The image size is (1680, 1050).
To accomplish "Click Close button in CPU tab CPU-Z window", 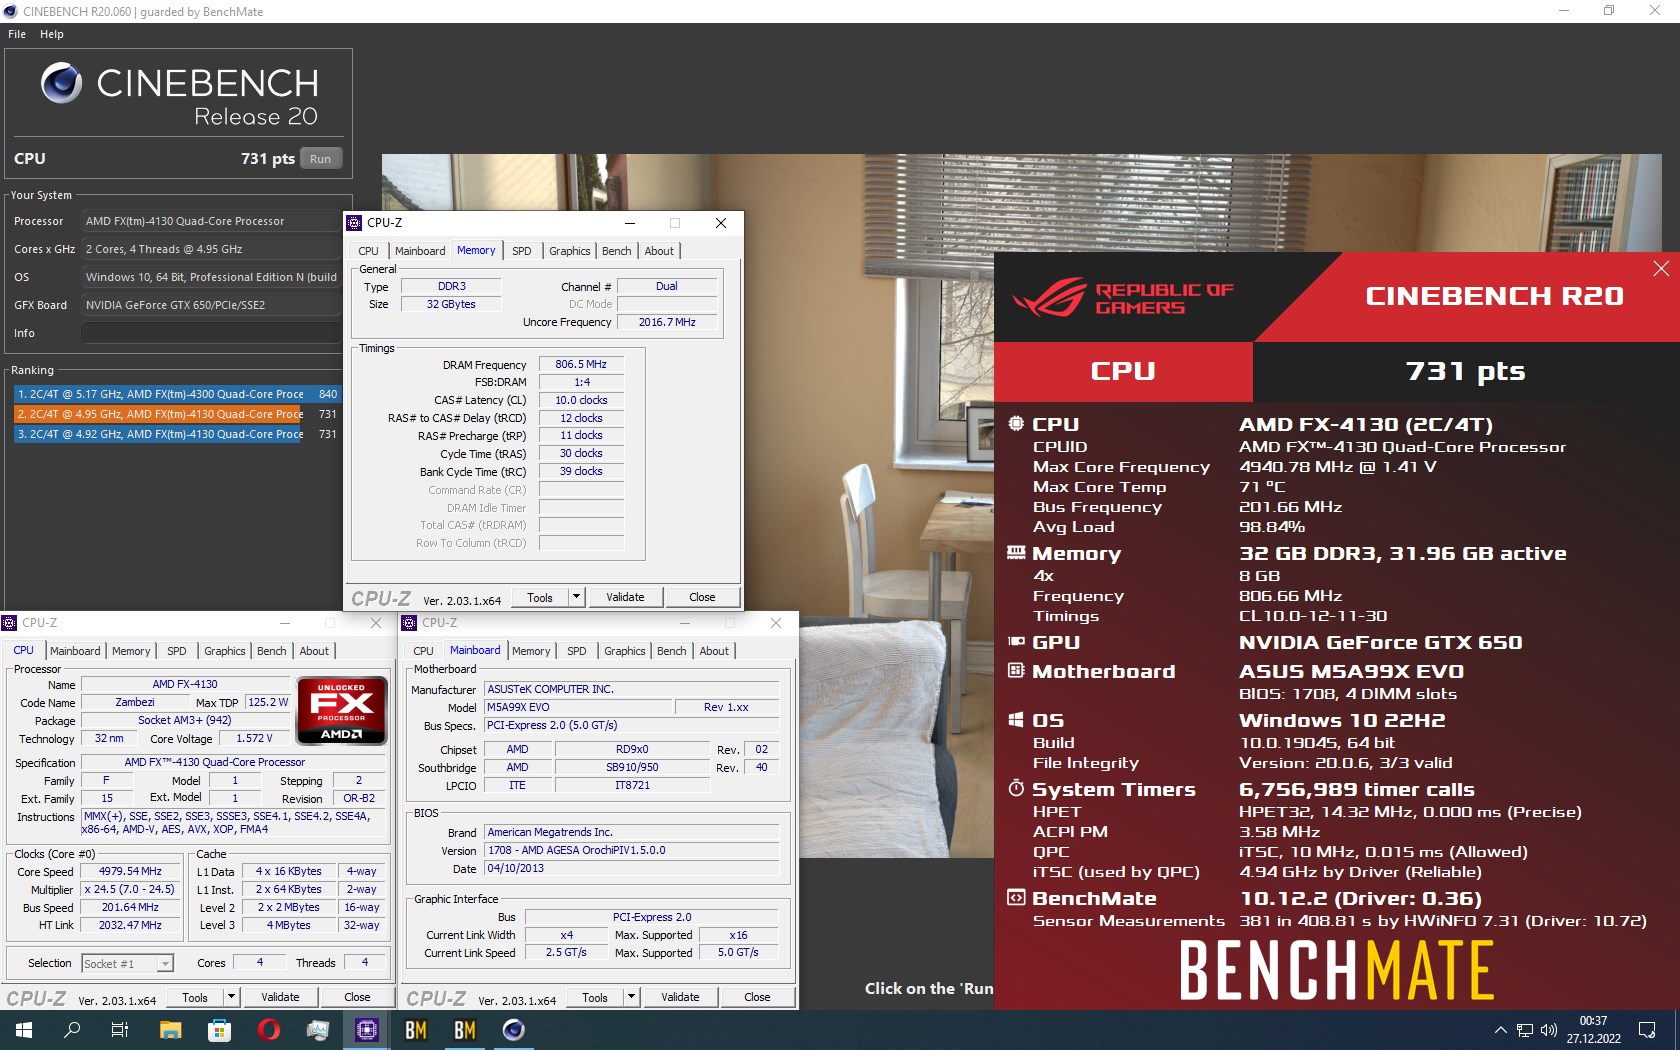I will [x=357, y=997].
